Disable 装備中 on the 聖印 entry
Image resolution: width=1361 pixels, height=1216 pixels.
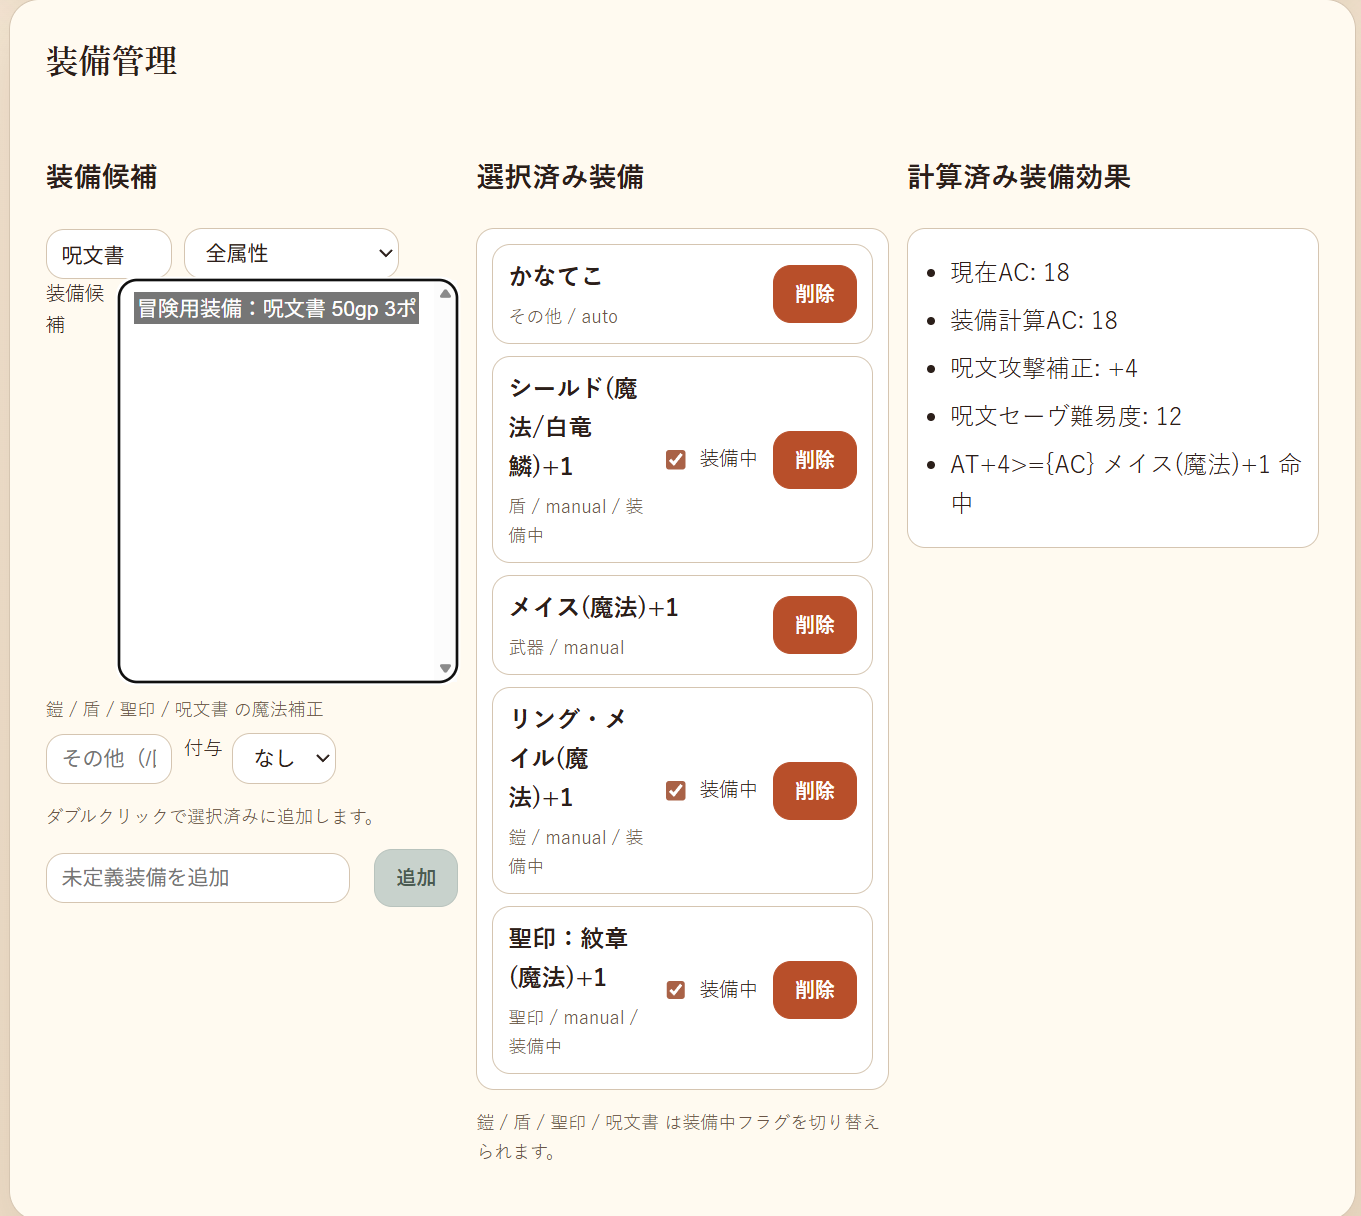[x=676, y=989]
